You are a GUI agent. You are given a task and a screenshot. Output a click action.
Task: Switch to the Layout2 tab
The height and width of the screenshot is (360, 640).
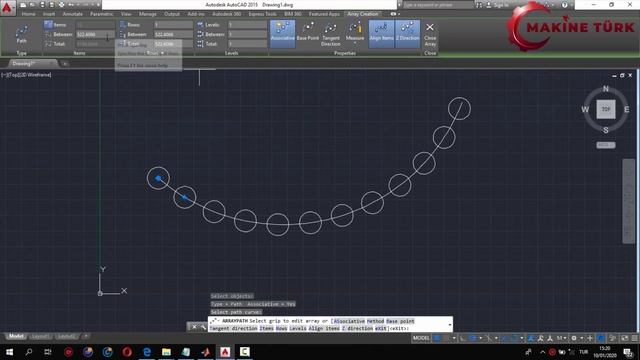pyautogui.click(x=66, y=336)
